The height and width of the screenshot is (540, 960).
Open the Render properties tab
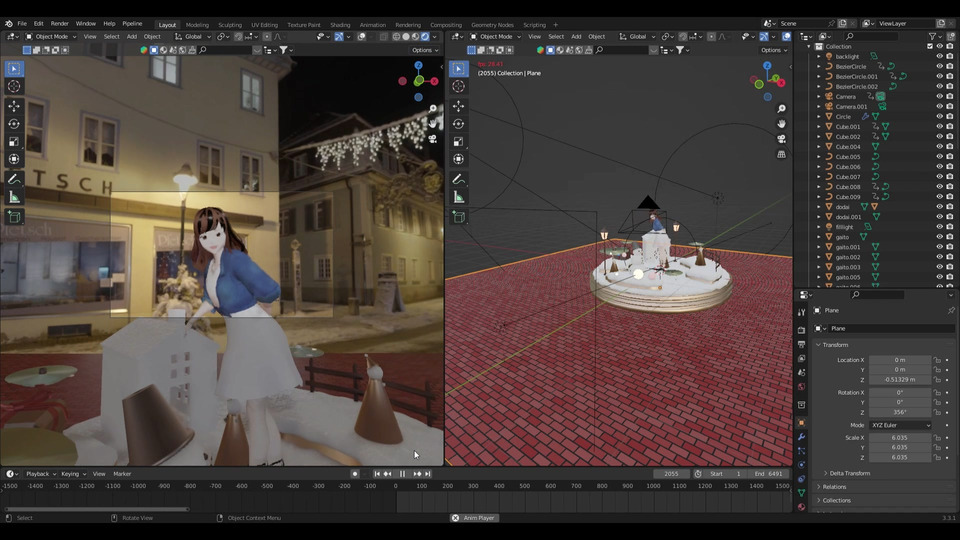click(801, 330)
